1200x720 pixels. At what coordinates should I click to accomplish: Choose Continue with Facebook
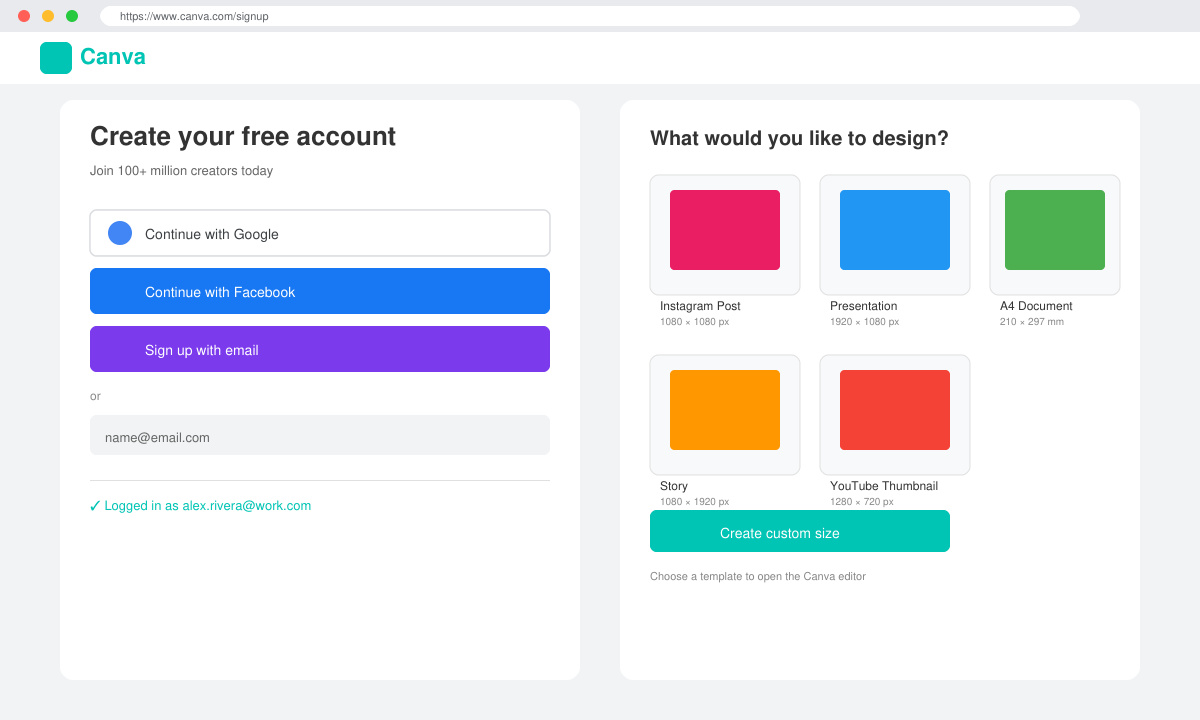pyautogui.click(x=320, y=291)
